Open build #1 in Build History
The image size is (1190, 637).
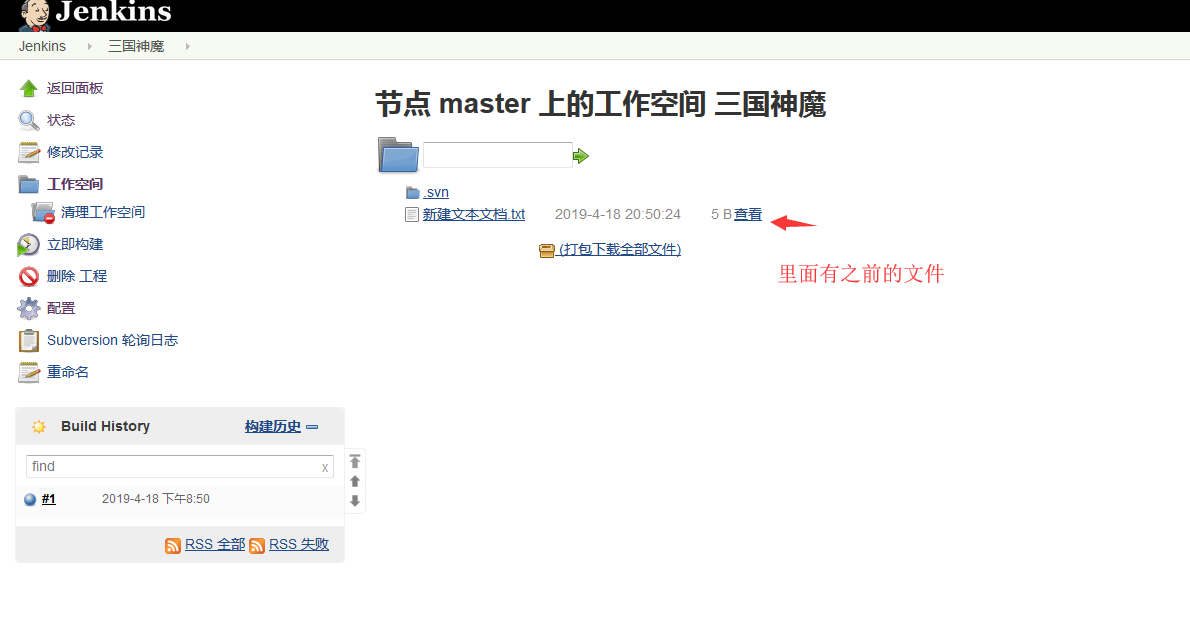coord(49,499)
